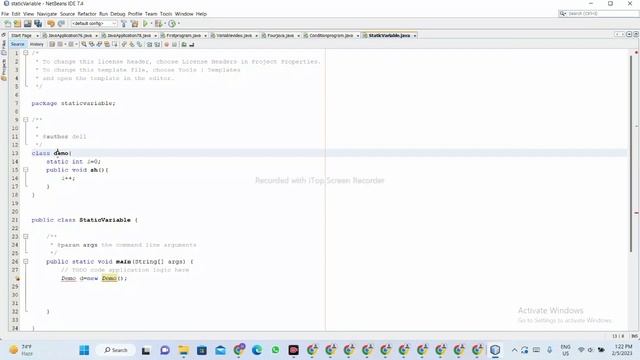
Task: Open the Navigate menu
Action: pos(47,14)
